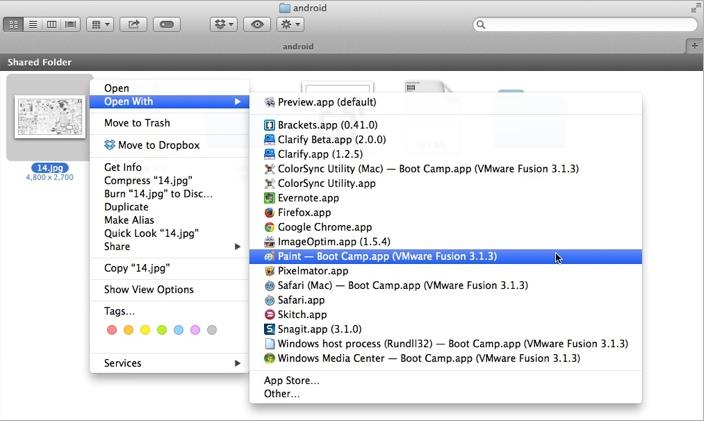Choose Other… in Open With
This screenshot has height=421, width=704.
click(445, 394)
